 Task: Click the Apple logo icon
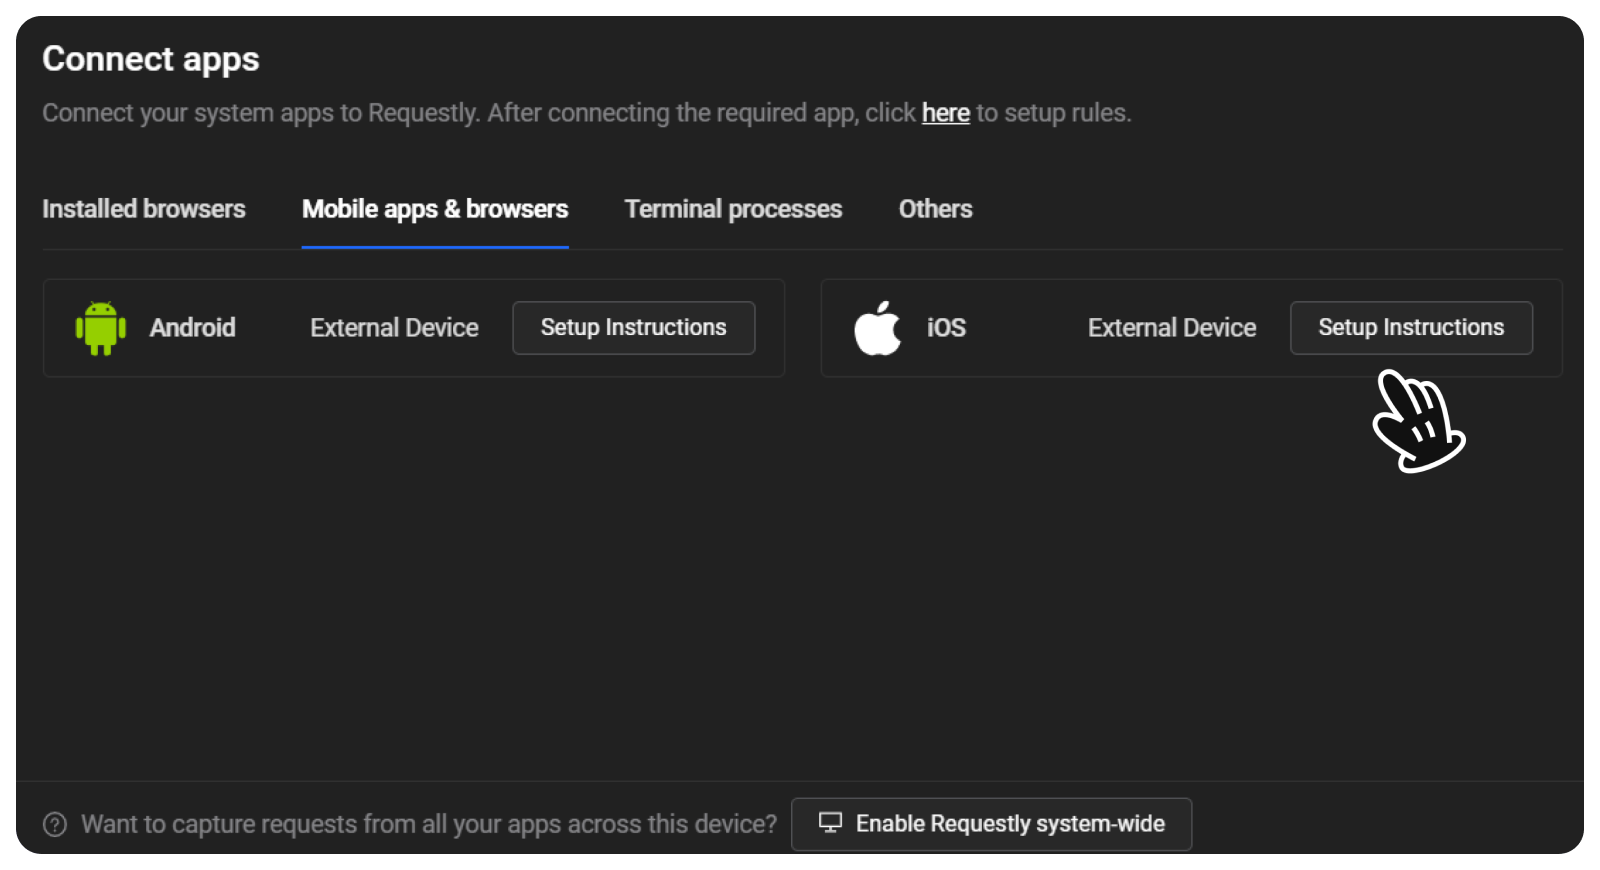(x=877, y=328)
